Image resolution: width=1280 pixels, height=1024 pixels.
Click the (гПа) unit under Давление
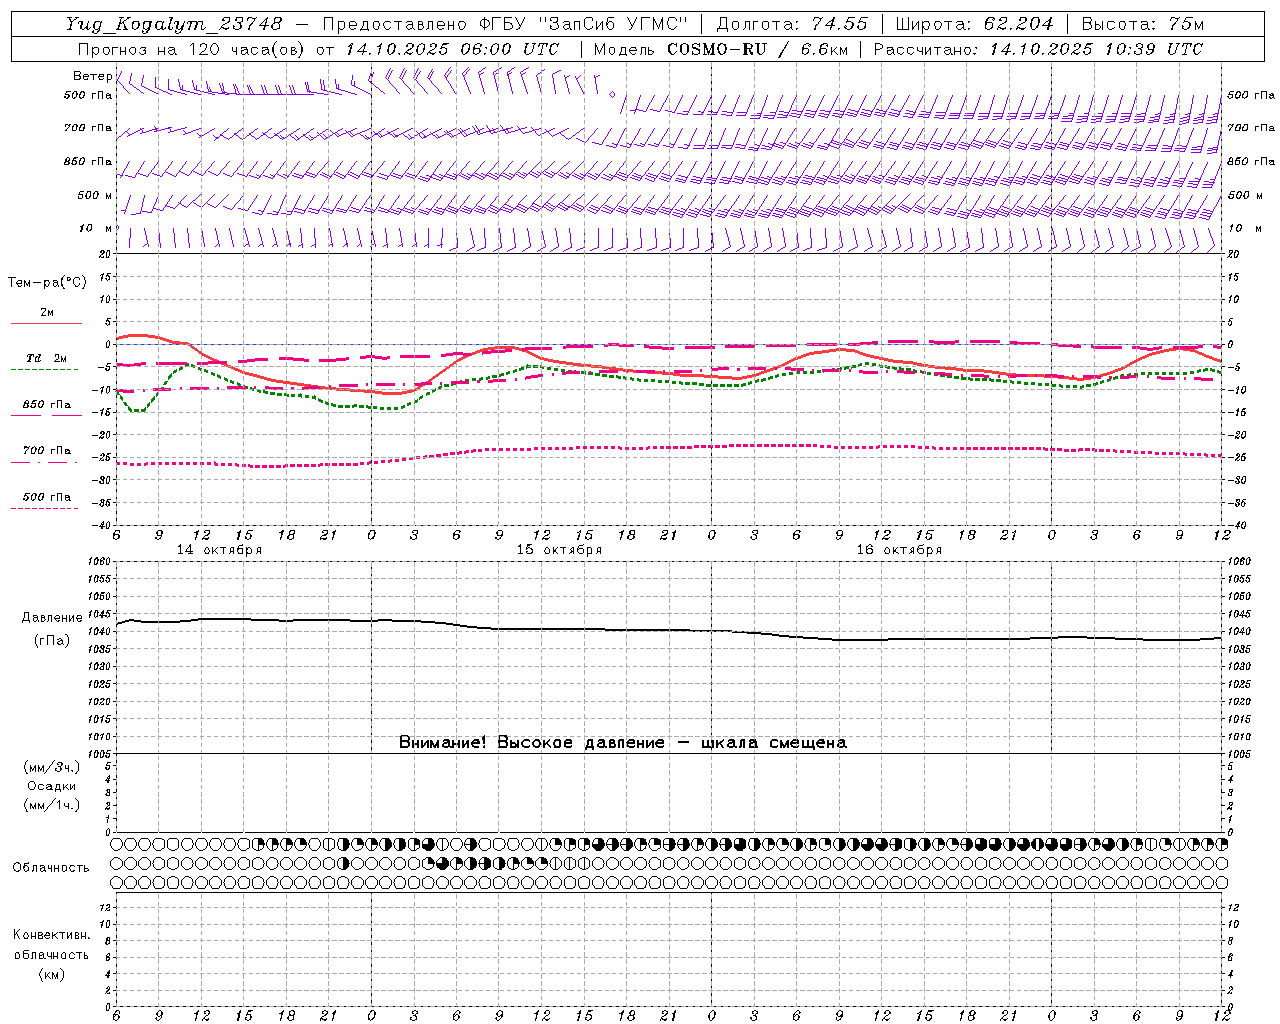(51, 640)
